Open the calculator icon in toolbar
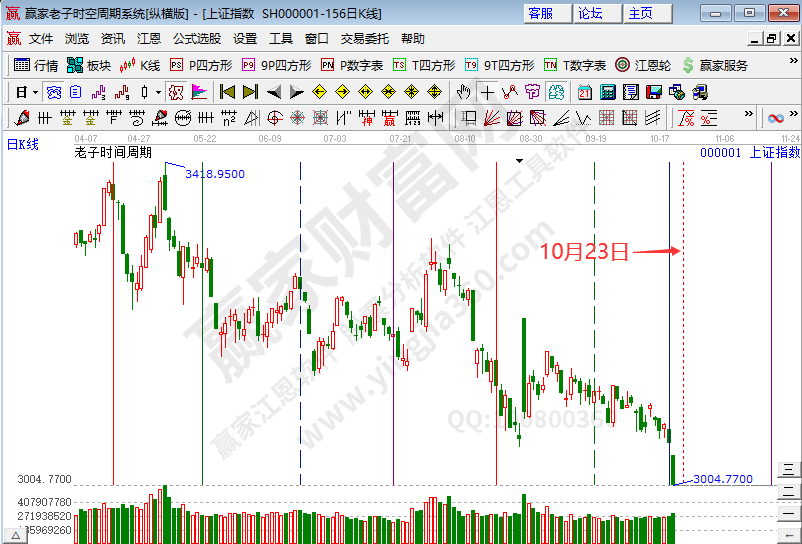802x544 pixels. tap(607, 92)
